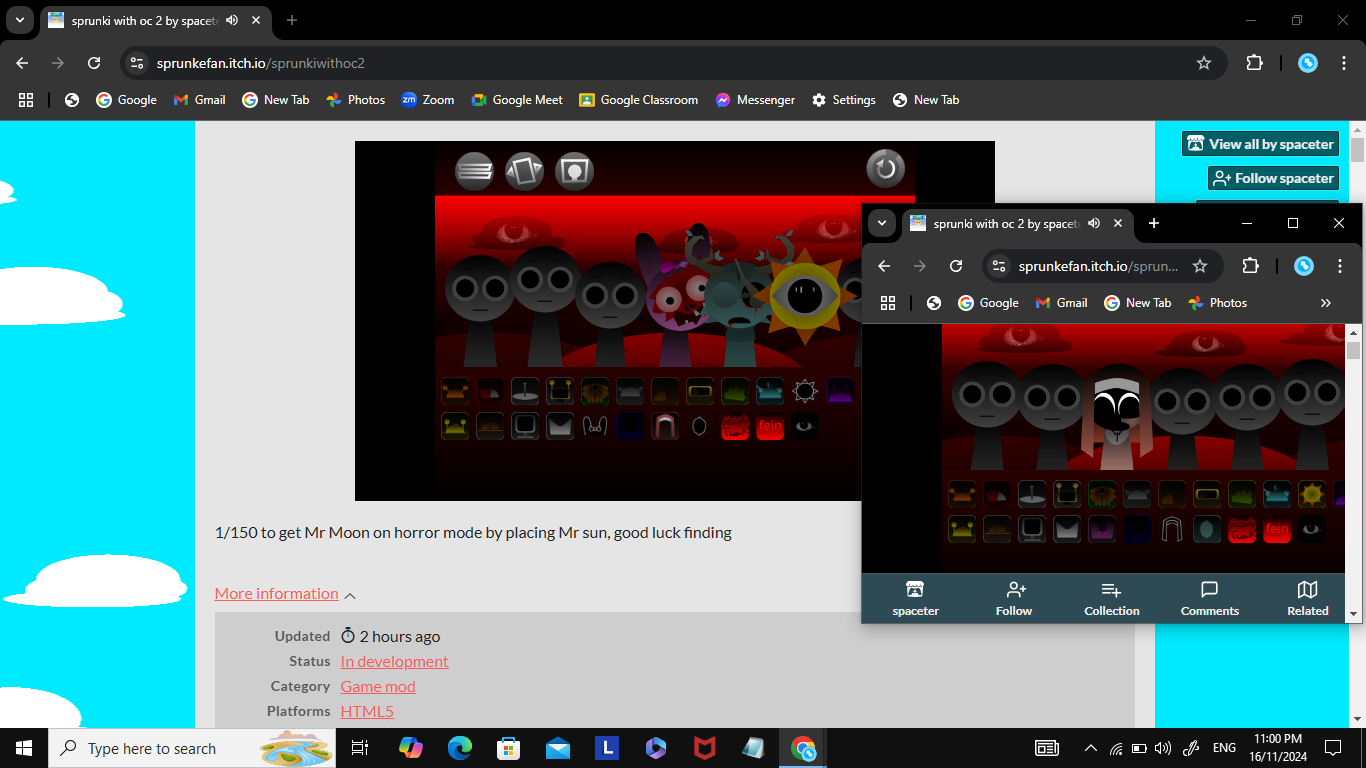Open the Windows Start menu
Viewport: 1366px width, 768px height.
click(x=24, y=748)
